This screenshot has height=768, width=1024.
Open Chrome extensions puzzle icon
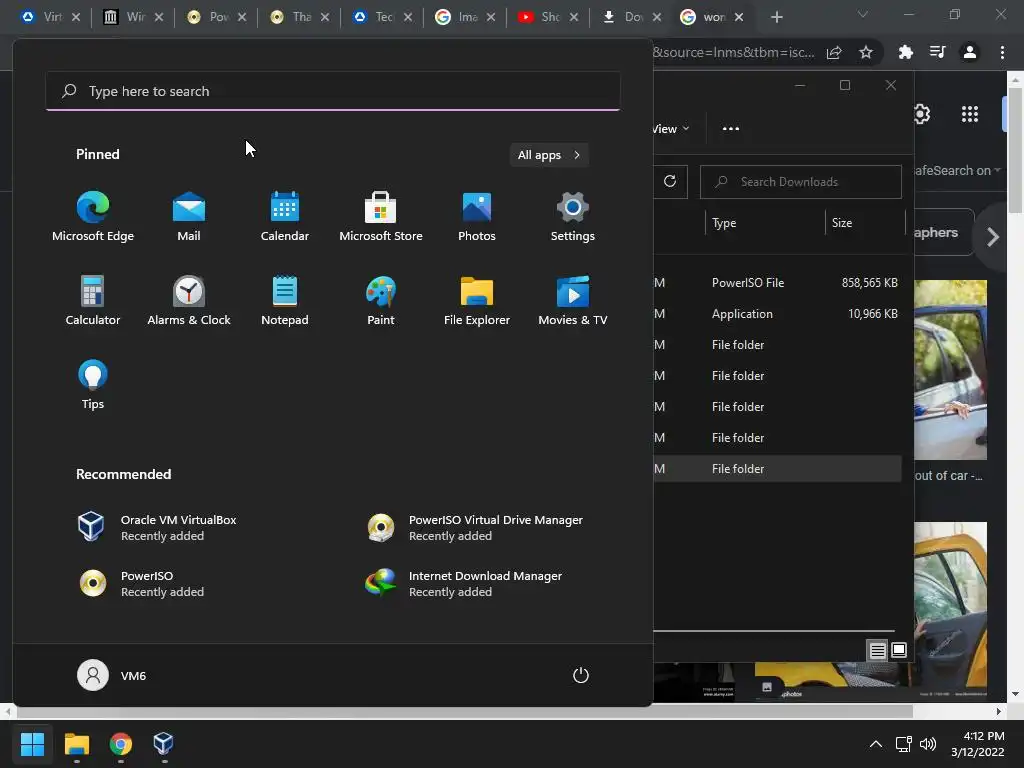[x=906, y=52]
